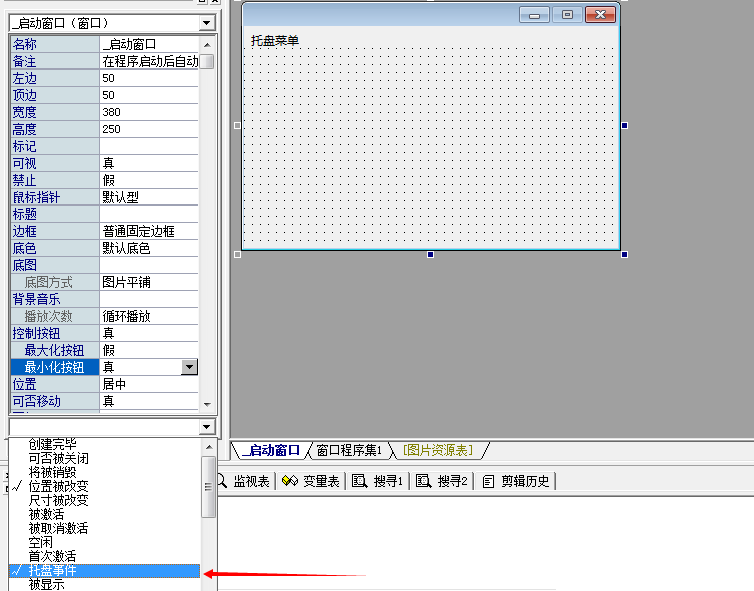Click the 监视表 magnifier icon

point(223,481)
